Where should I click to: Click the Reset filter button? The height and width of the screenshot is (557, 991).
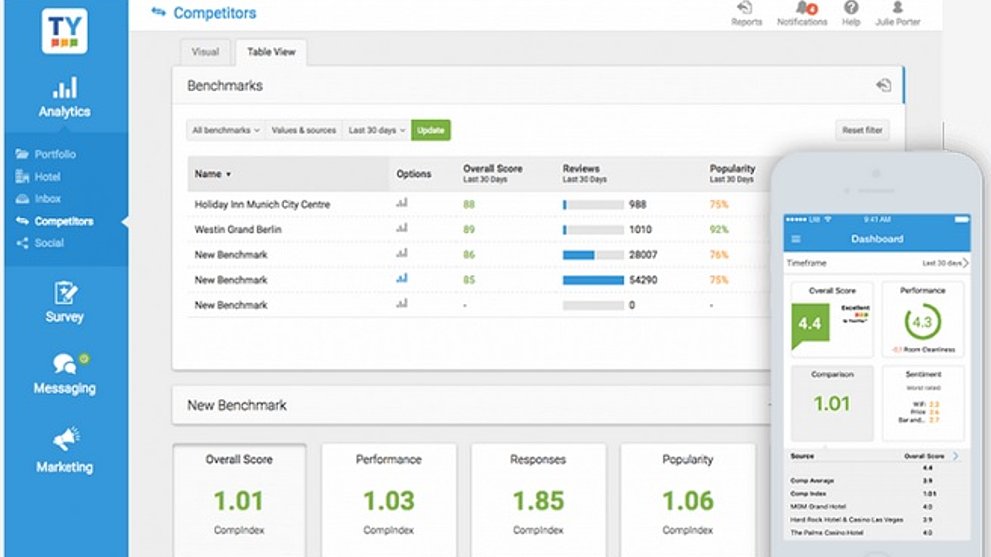click(x=862, y=130)
